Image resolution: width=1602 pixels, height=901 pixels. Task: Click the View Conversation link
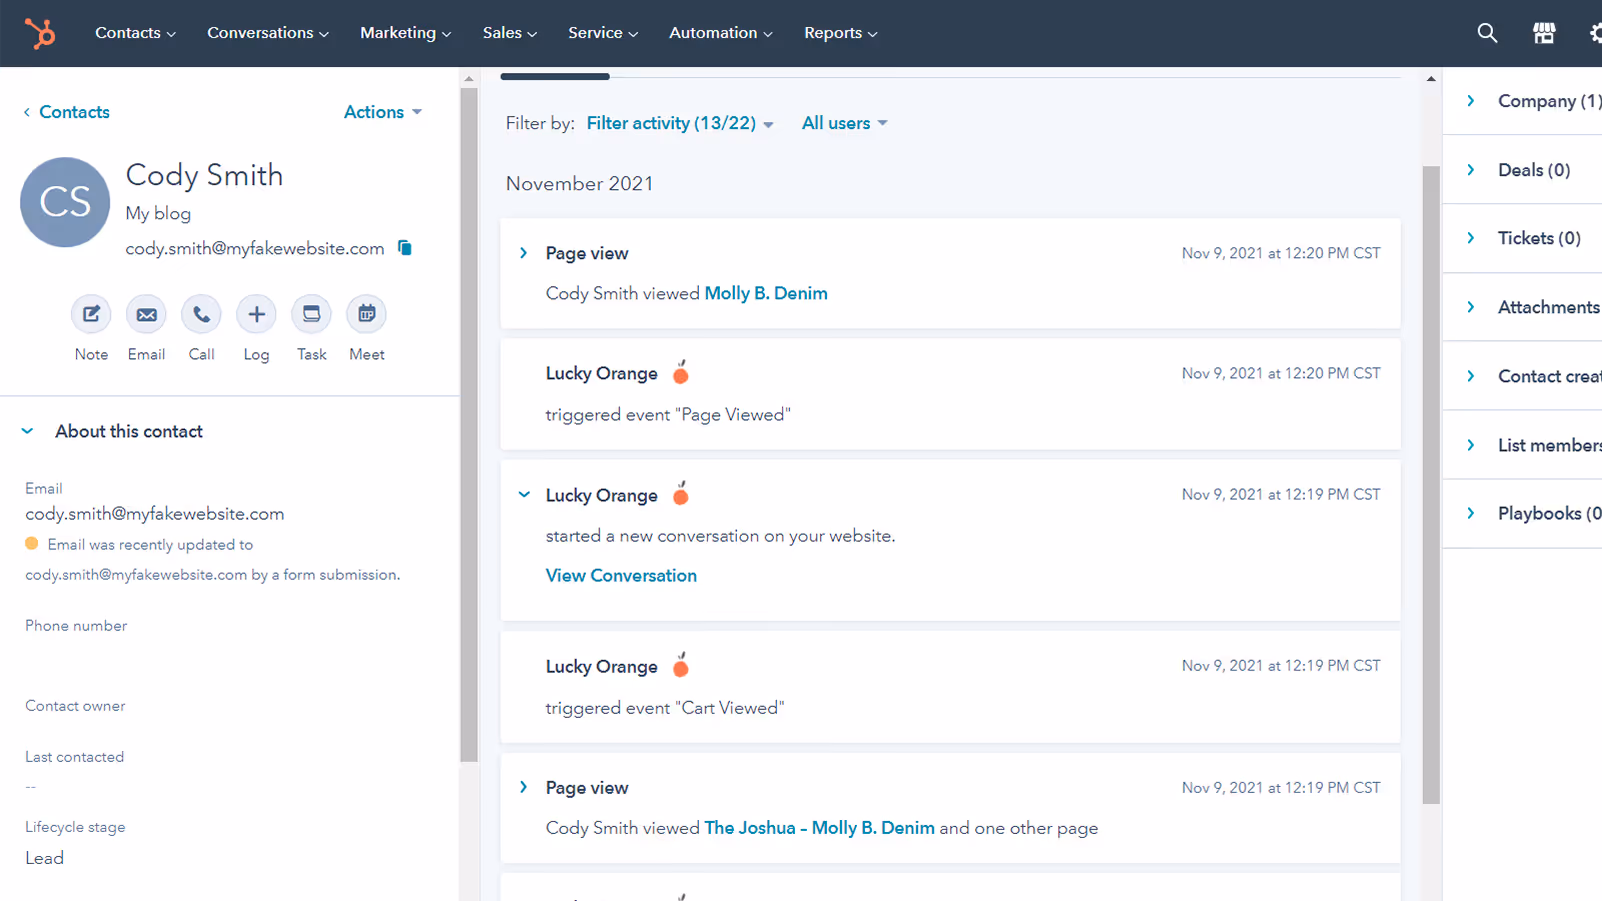coord(621,575)
